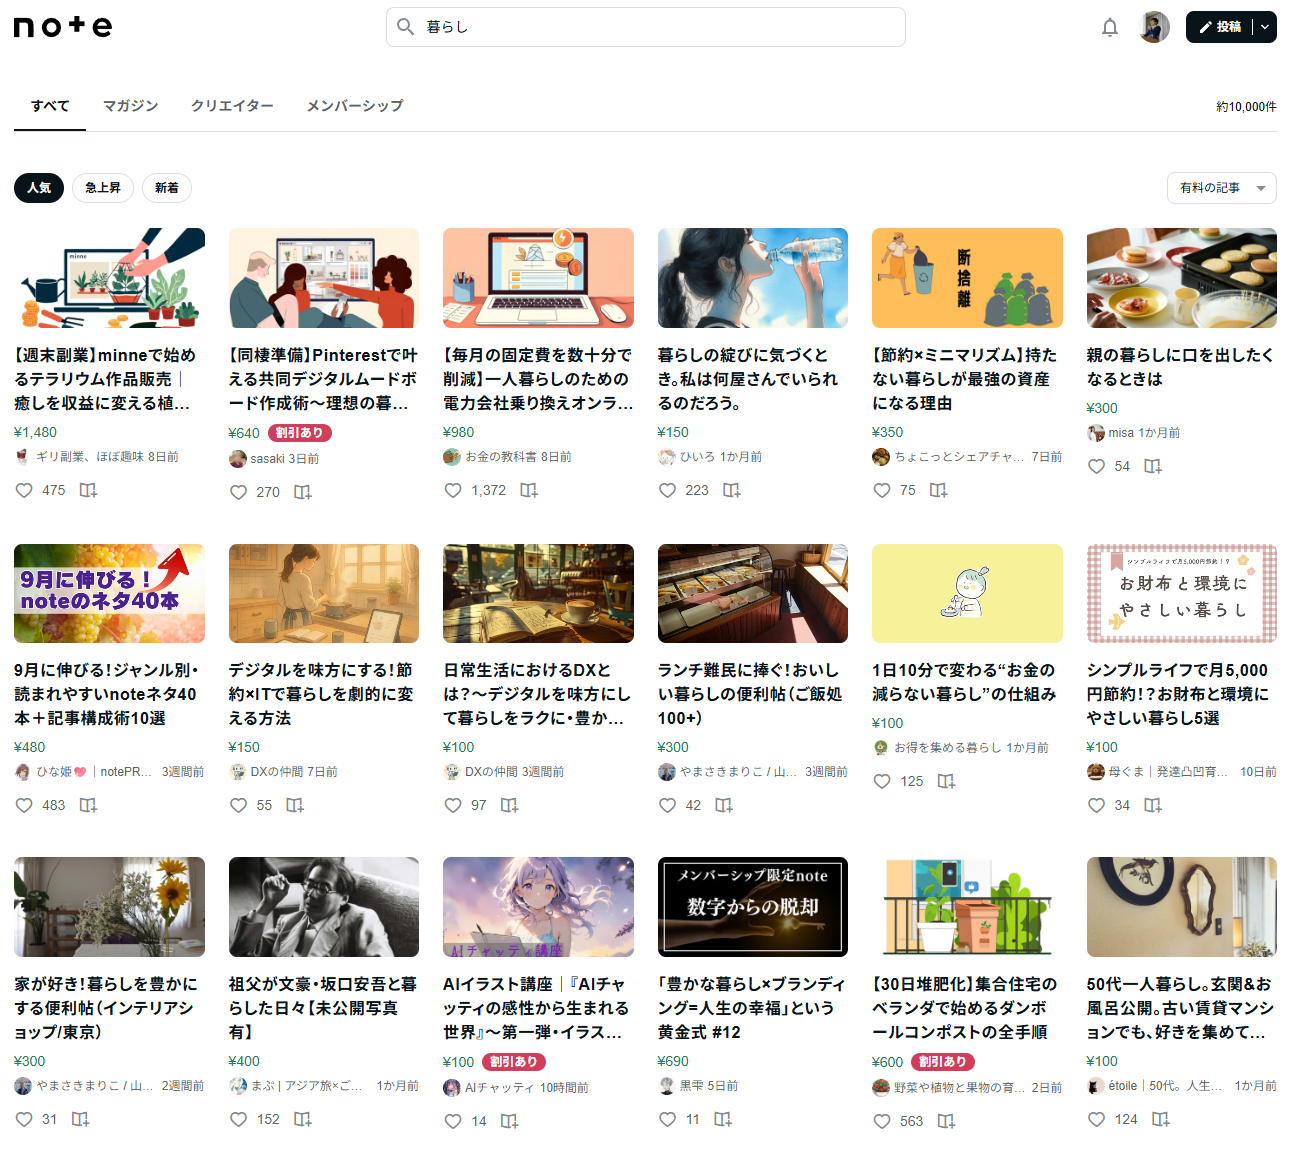Click the search magnifier icon
Viewport: 1294px width, 1163px height.
click(x=405, y=27)
